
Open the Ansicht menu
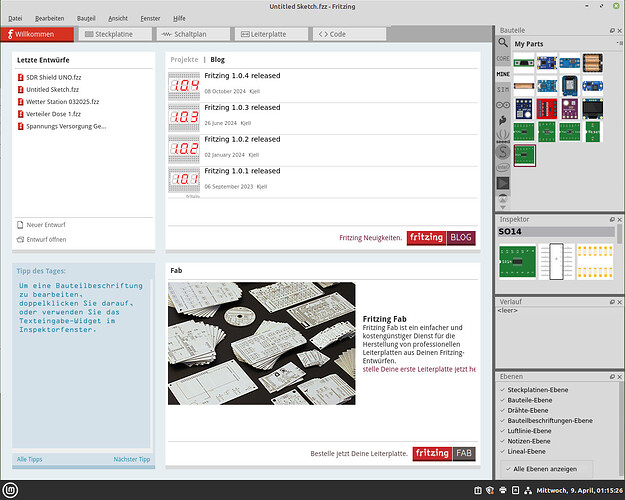coord(118,18)
